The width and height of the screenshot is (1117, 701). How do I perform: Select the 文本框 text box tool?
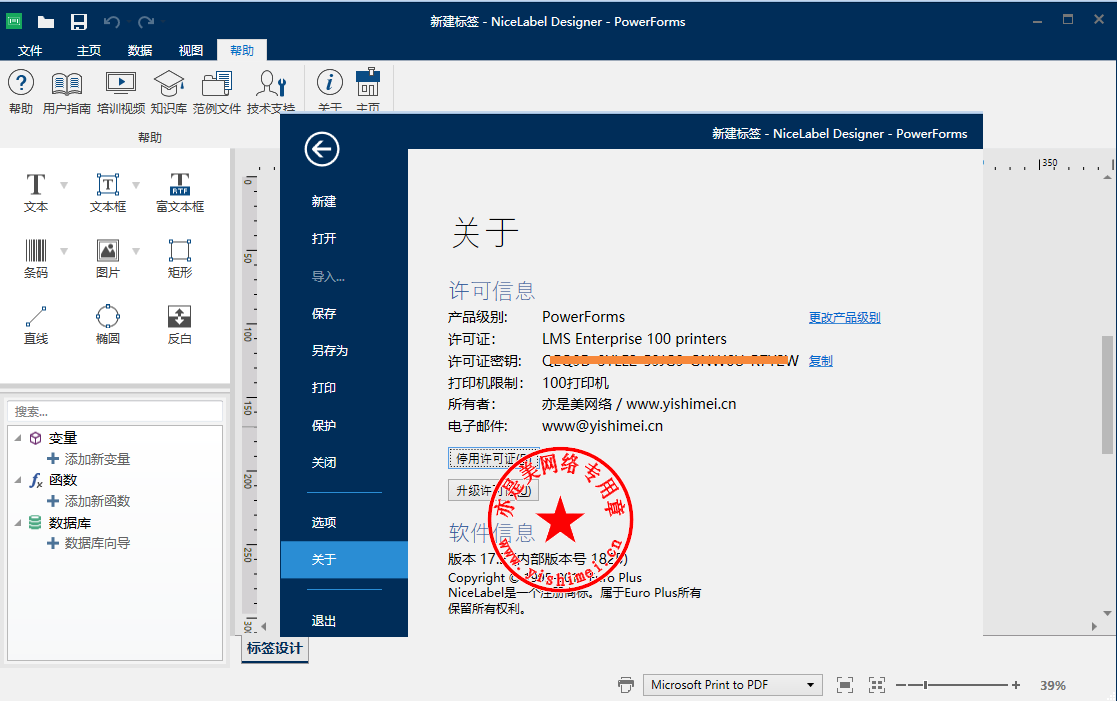[x=108, y=192]
